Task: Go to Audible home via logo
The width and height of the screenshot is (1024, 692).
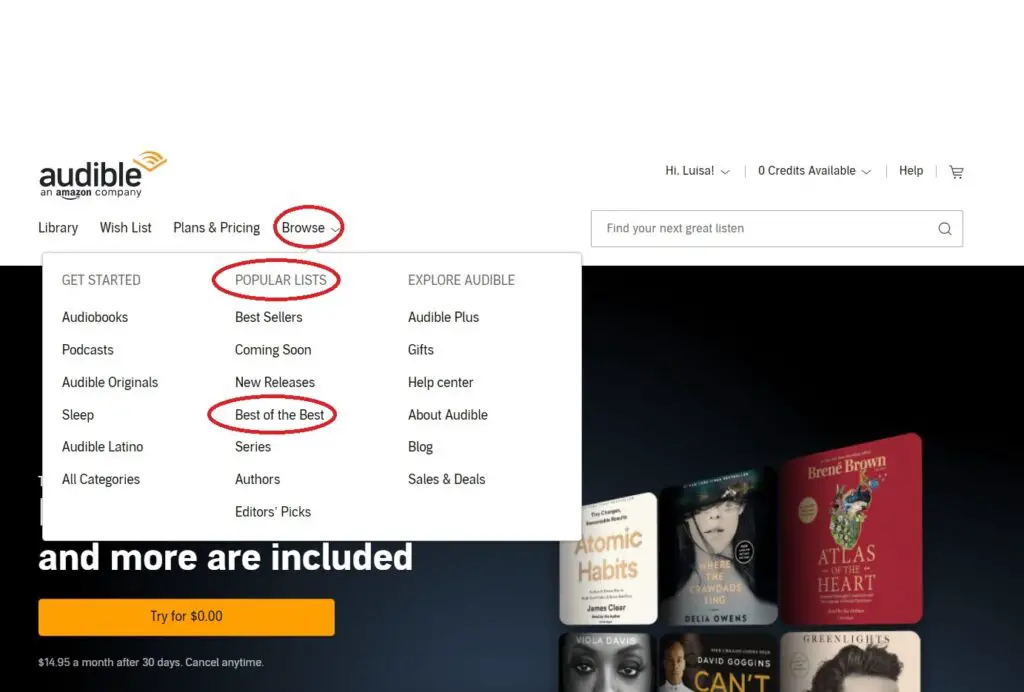Action: coord(103,175)
